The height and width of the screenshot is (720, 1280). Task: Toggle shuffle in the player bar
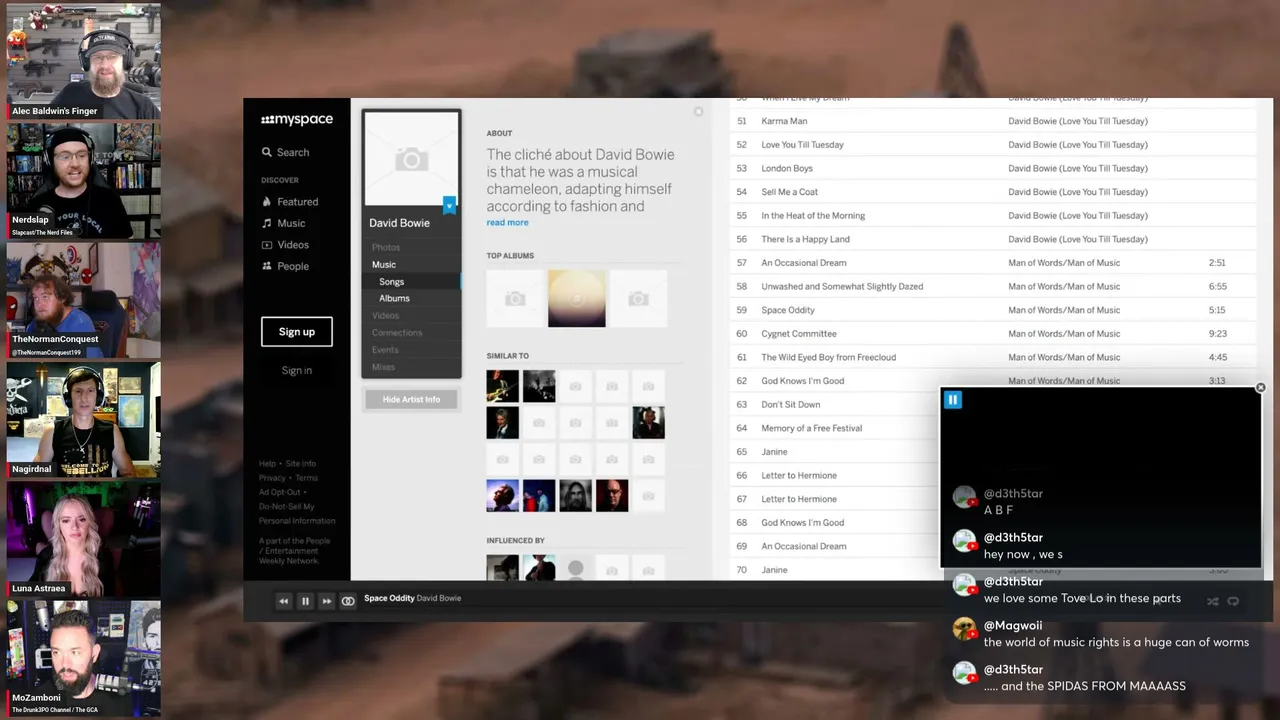pos(1213,602)
